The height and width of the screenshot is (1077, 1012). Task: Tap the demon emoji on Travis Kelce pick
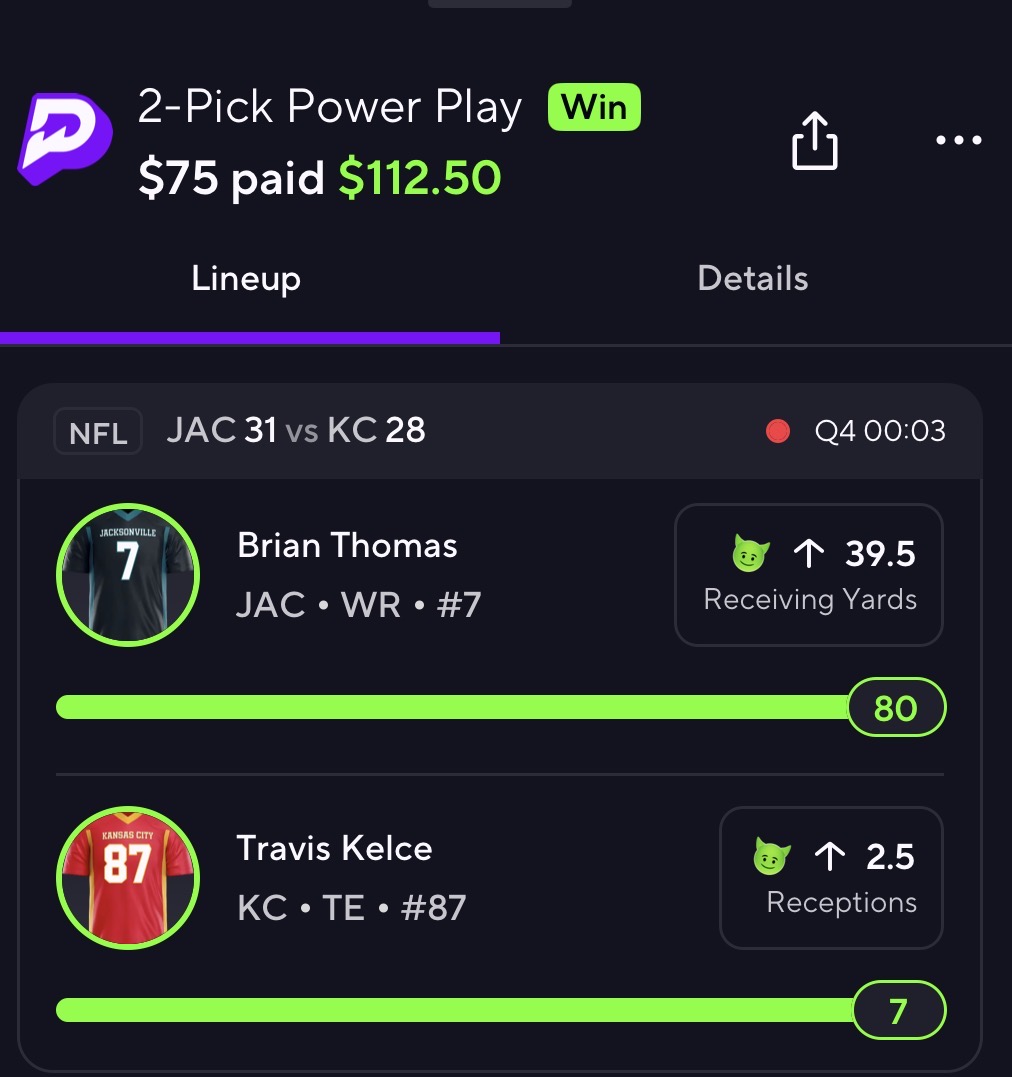tap(771, 857)
